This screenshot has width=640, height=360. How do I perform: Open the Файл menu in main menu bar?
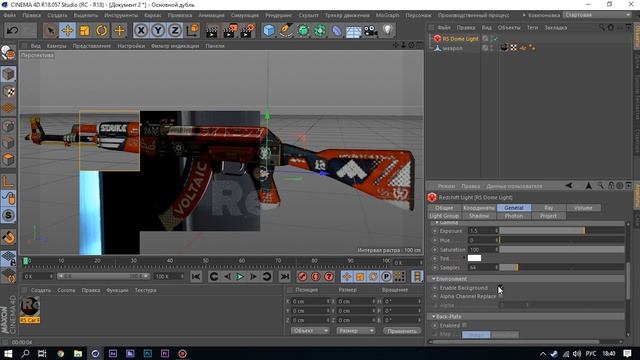point(9,15)
